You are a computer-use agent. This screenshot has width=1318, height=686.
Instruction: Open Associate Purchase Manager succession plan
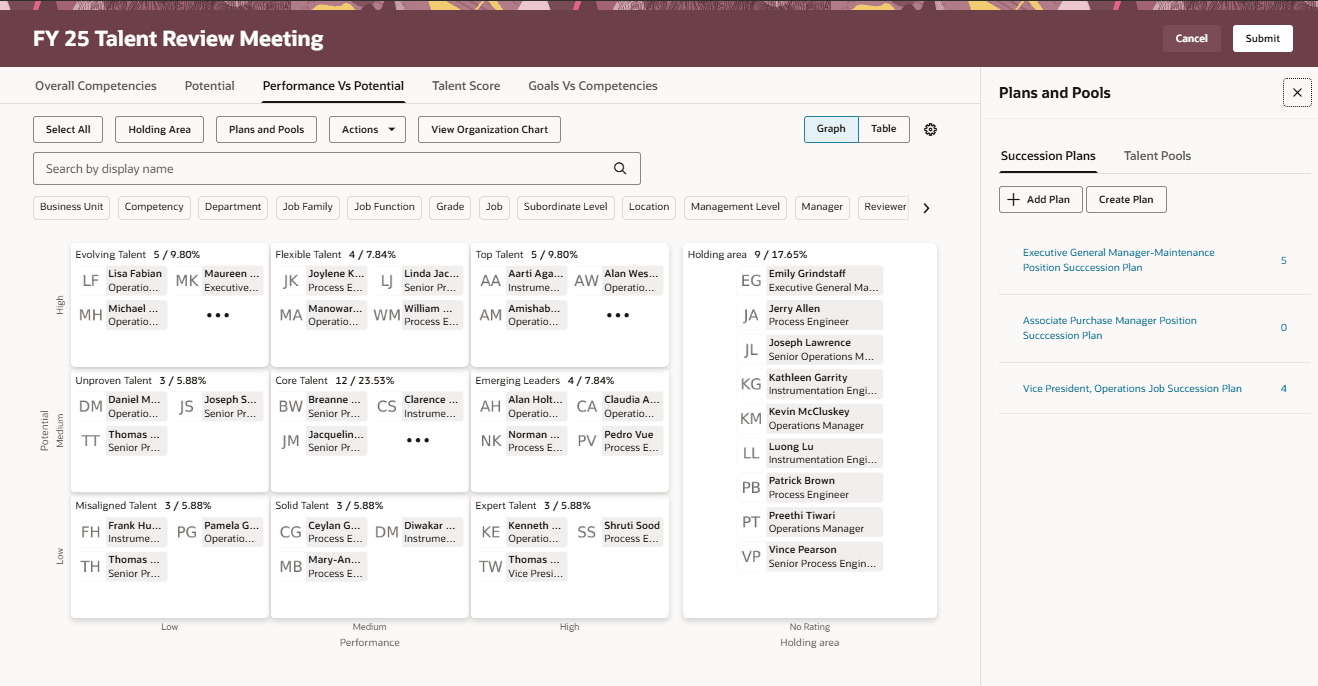(1109, 328)
